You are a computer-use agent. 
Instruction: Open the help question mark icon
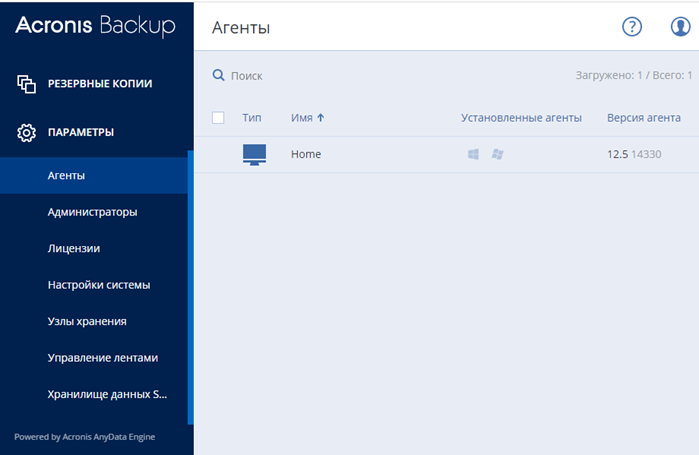(x=631, y=27)
